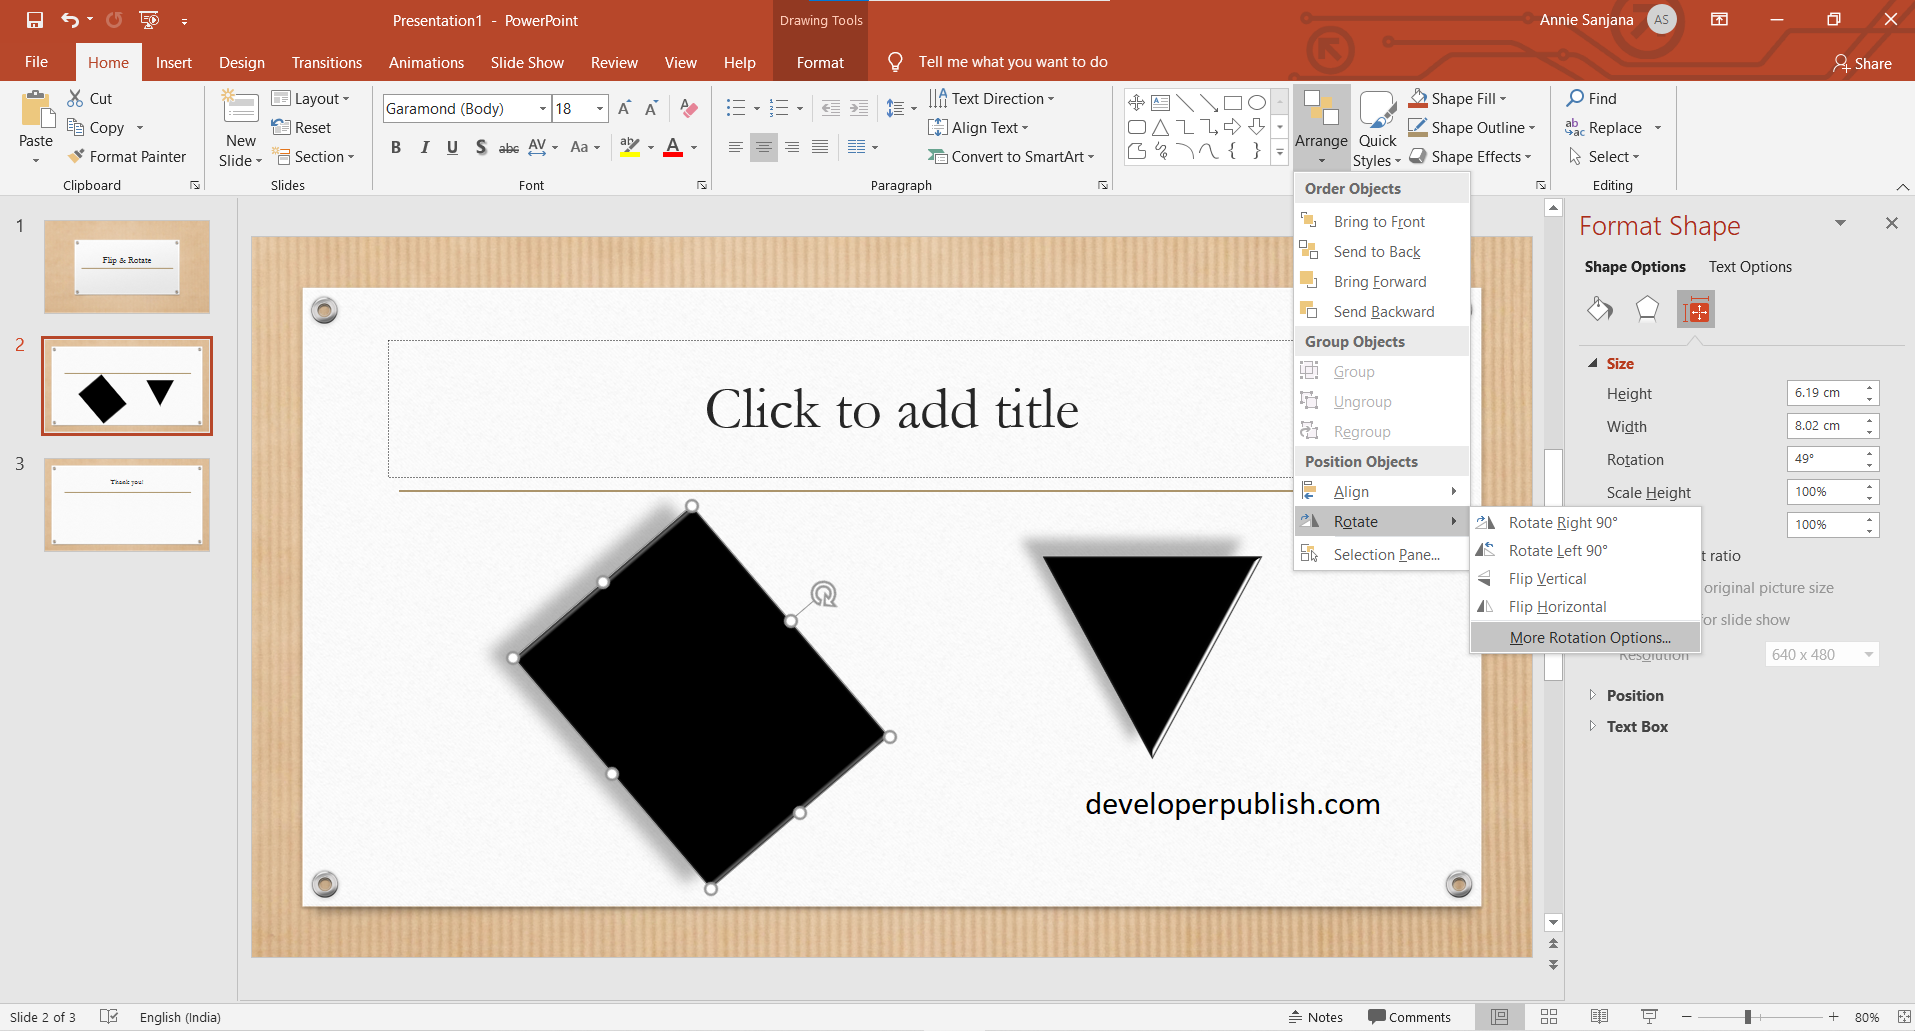Expand the Quick Styles gallery

(x=1376, y=128)
